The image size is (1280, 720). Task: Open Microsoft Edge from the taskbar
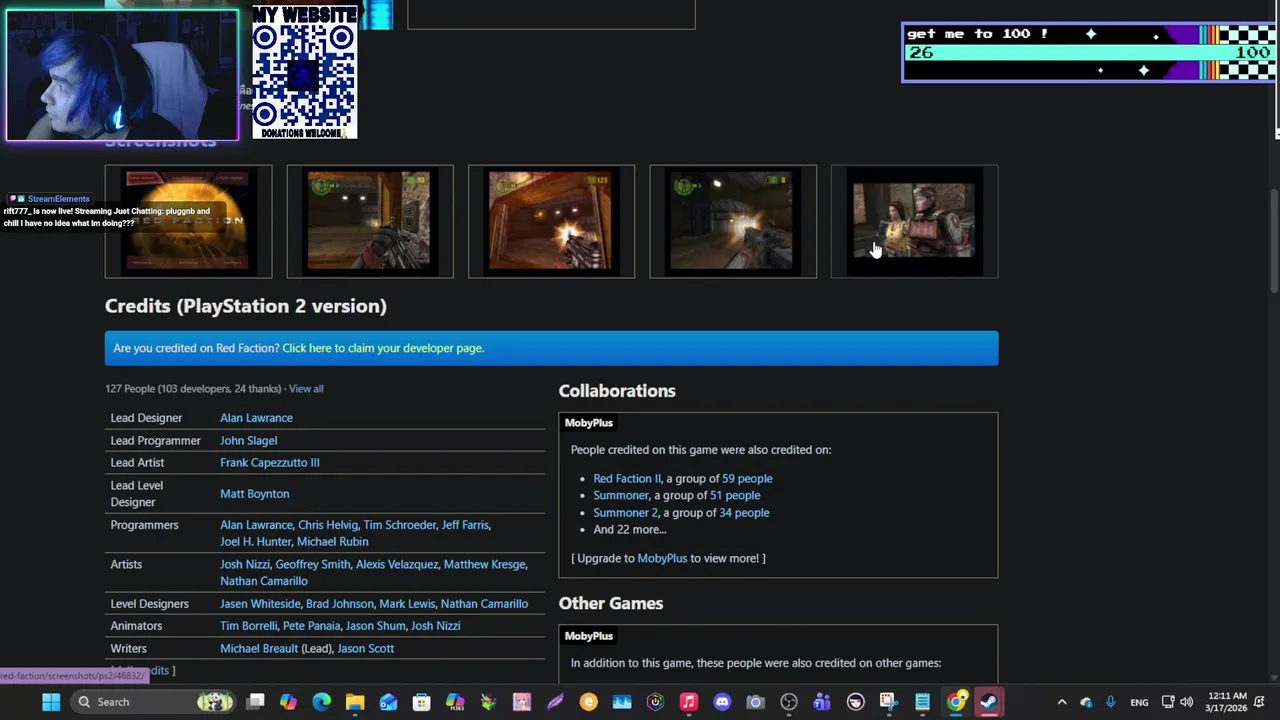[321, 702]
